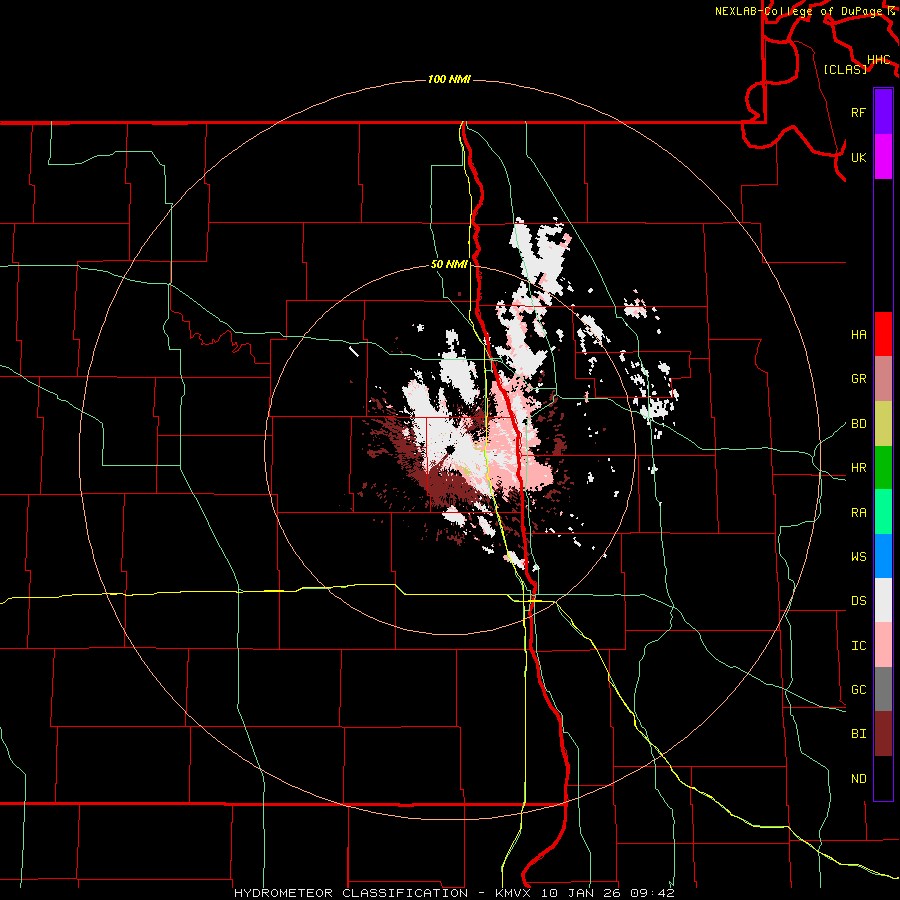
Task: Click the WS legend label
Action: [858, 557]
